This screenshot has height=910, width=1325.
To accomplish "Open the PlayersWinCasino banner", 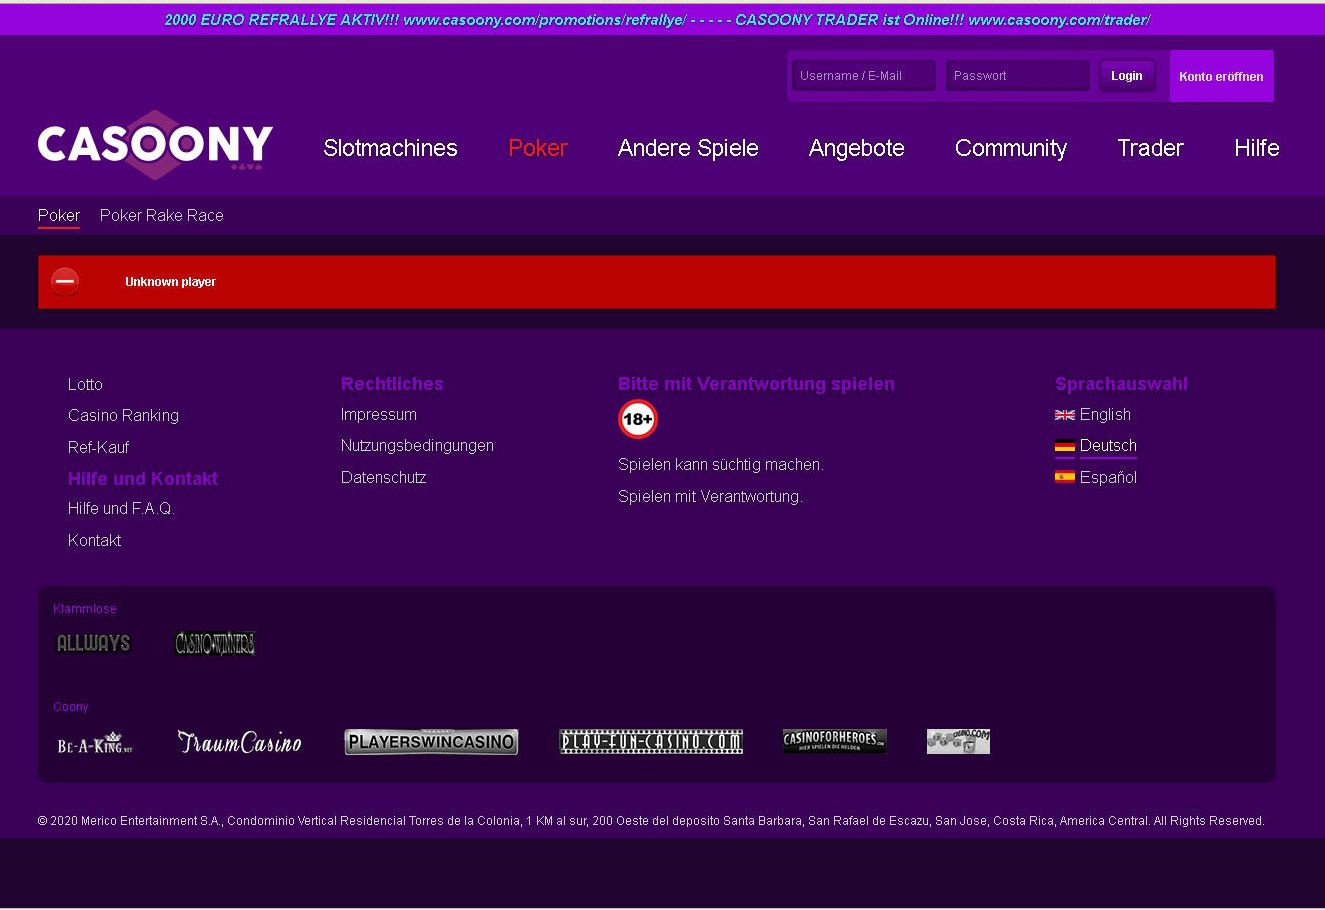I will tap(431, 741).
